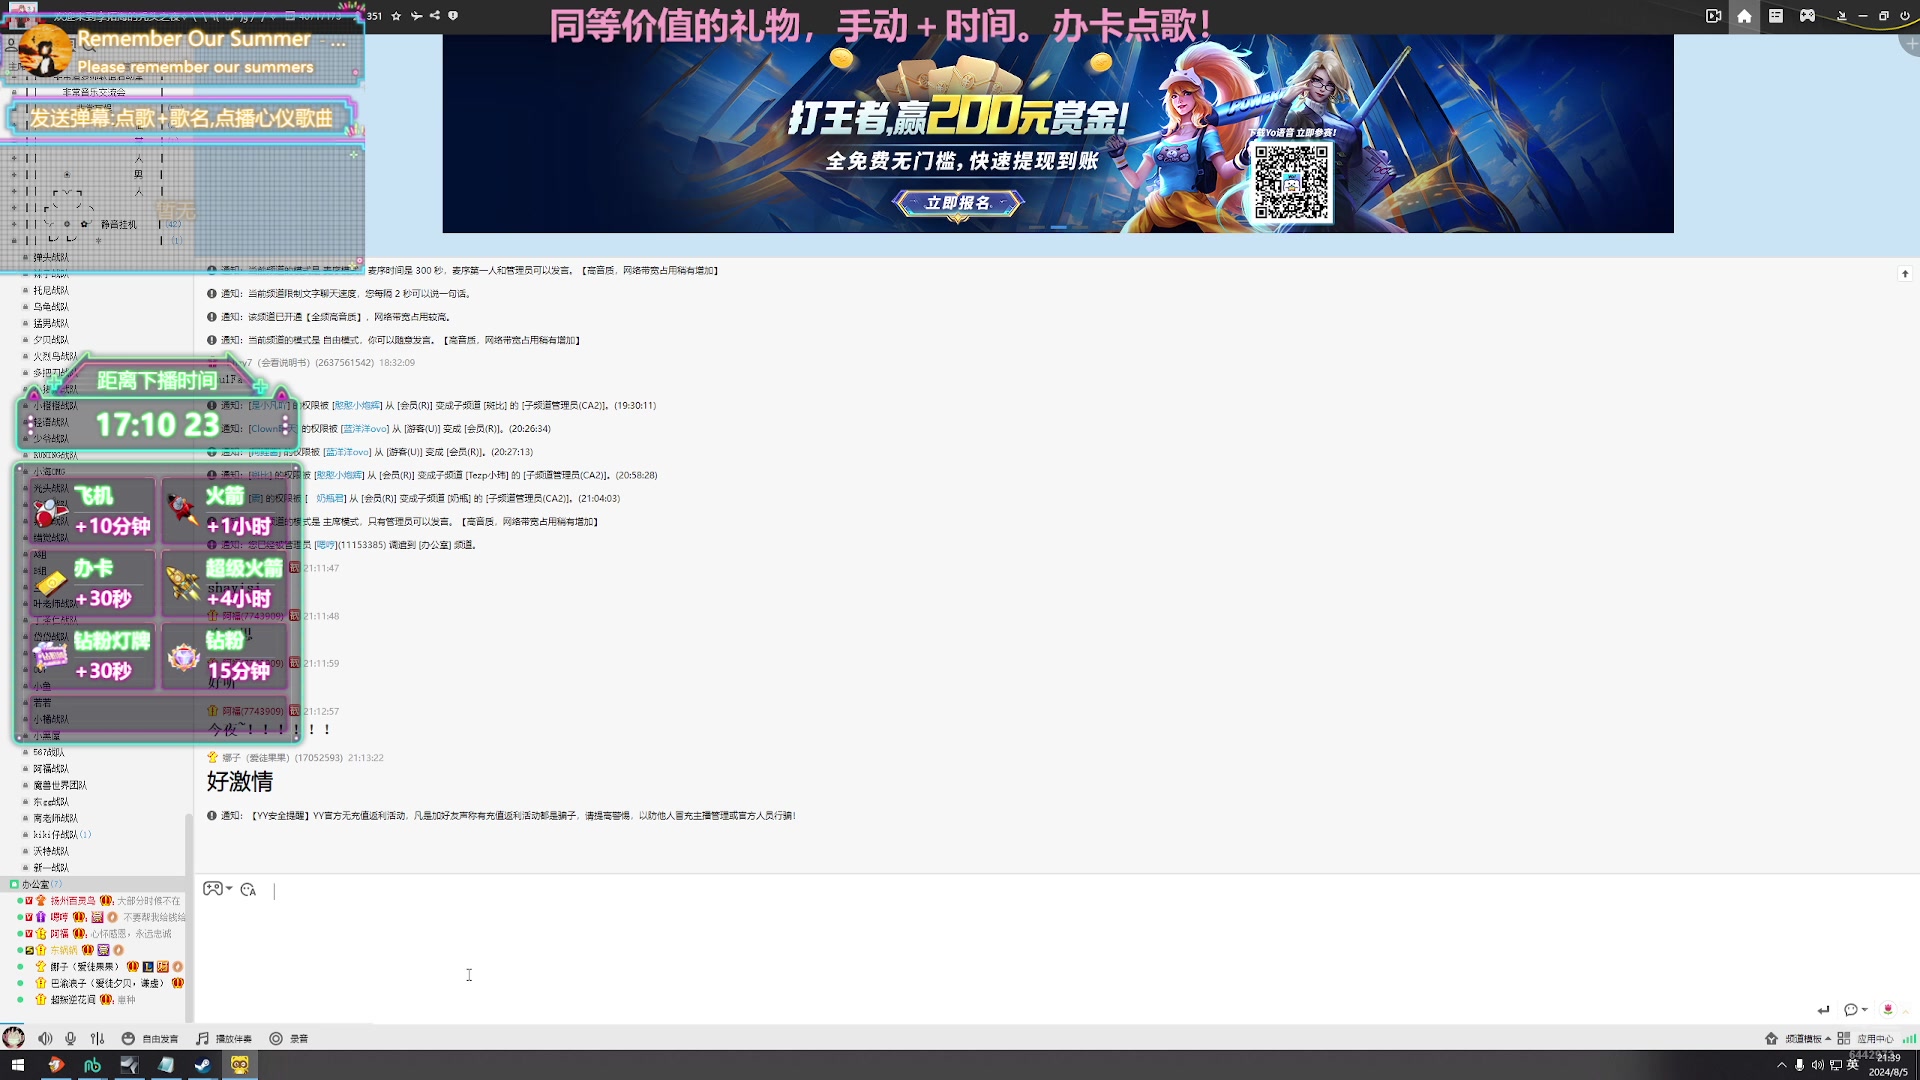Click the 录音 record button
Screen dimensions: 1920x1080
289,1039
